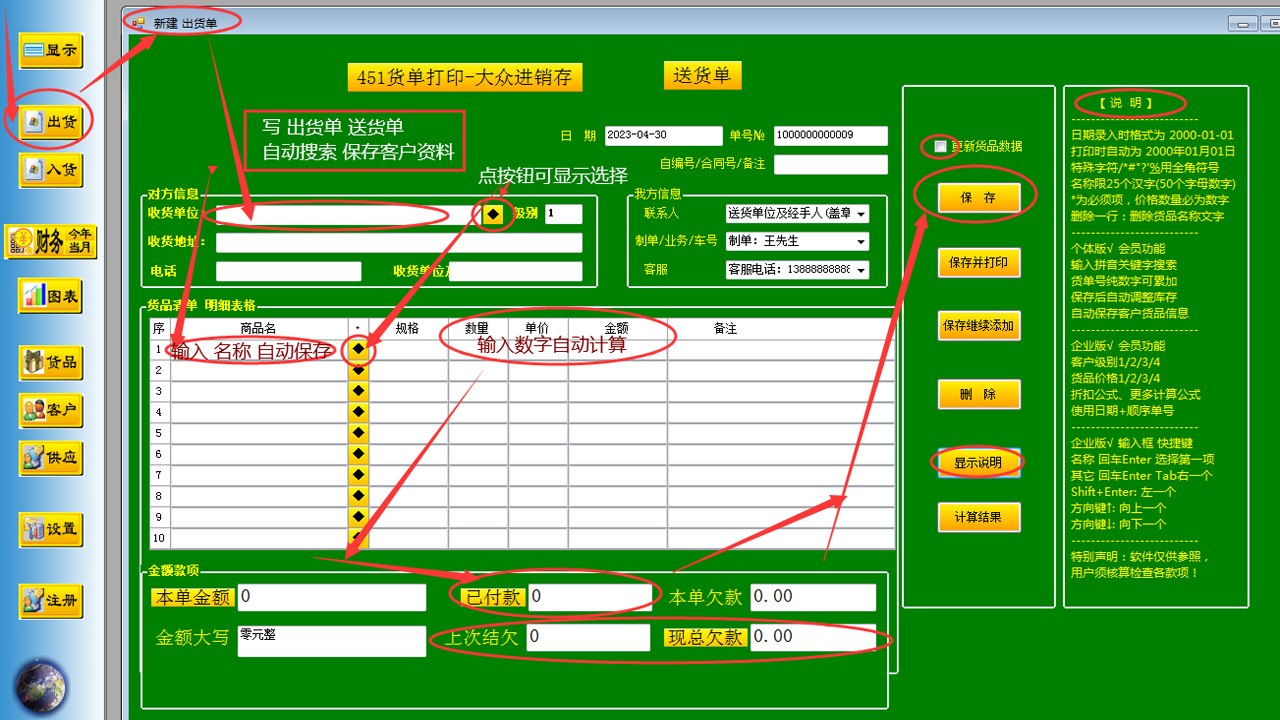Screen dimensions: 1280x720
Task: Open the 出货 module icon
Action: tap(50, 119)
